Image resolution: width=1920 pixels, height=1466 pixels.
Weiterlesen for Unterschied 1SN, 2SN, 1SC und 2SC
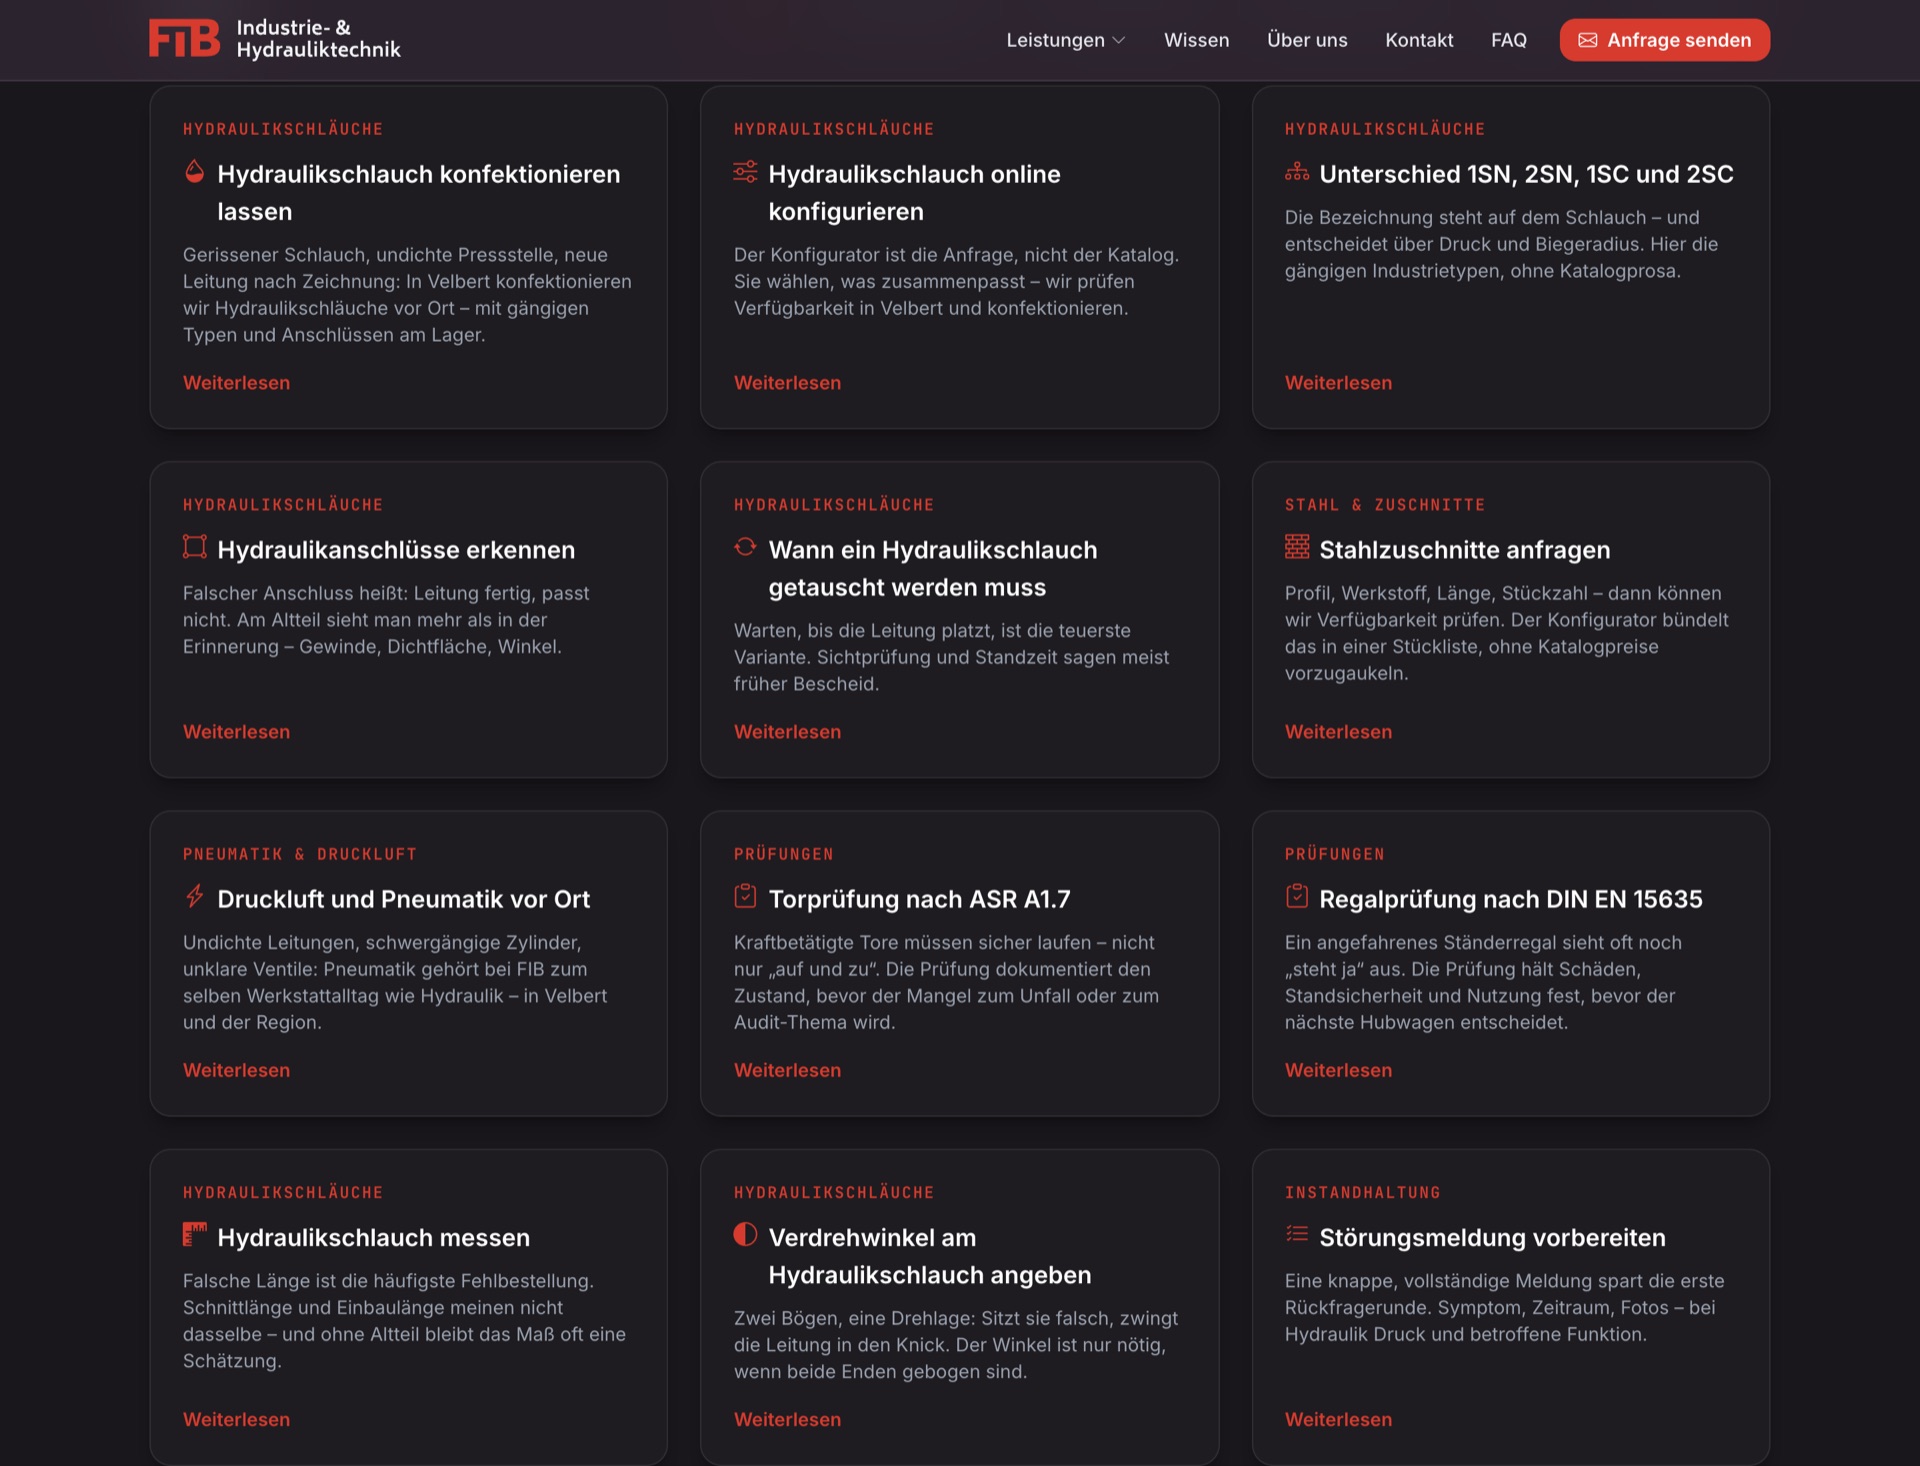(x=1338, y=383)
